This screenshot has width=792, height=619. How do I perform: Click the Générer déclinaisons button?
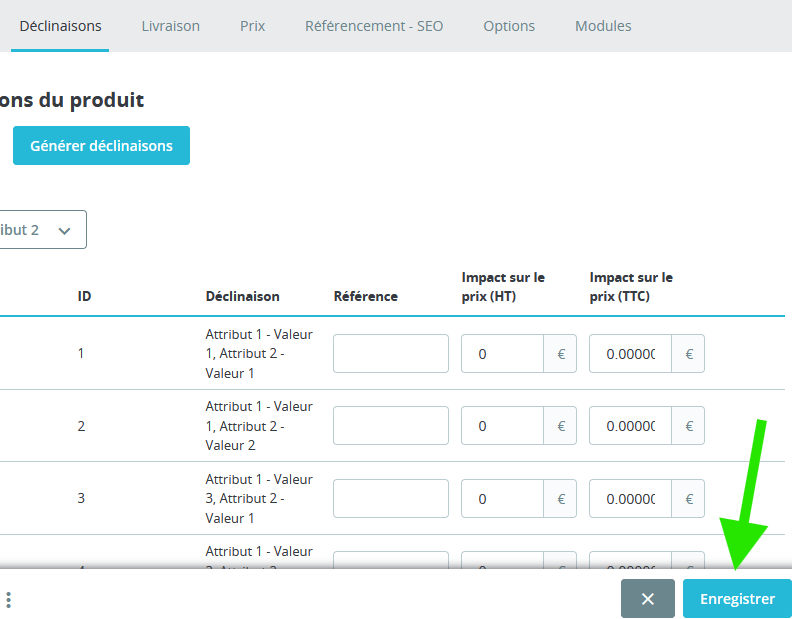101,146
